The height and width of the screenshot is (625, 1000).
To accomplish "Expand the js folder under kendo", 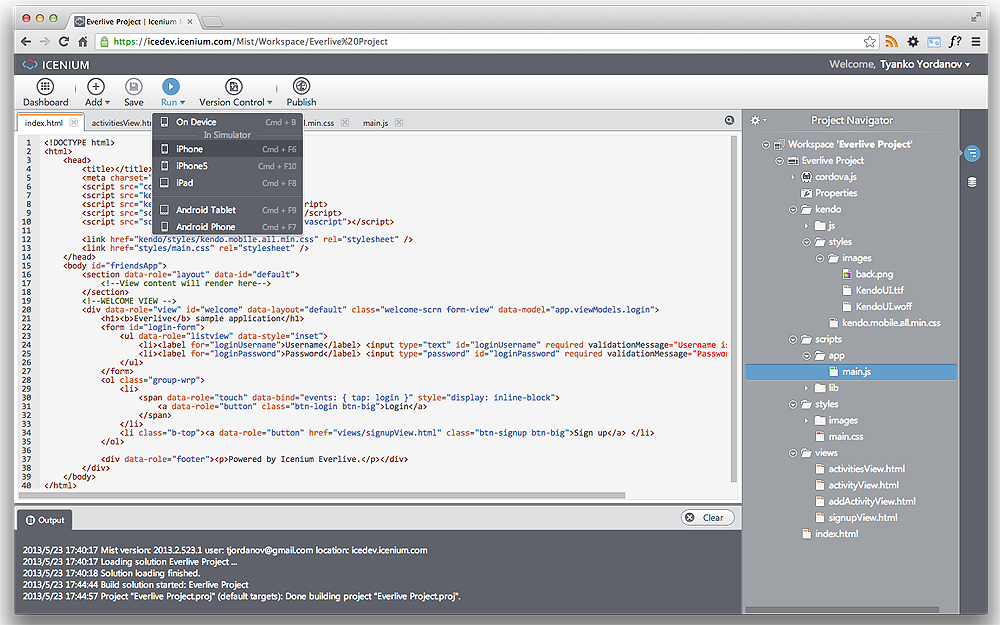I will coord(806,226).
